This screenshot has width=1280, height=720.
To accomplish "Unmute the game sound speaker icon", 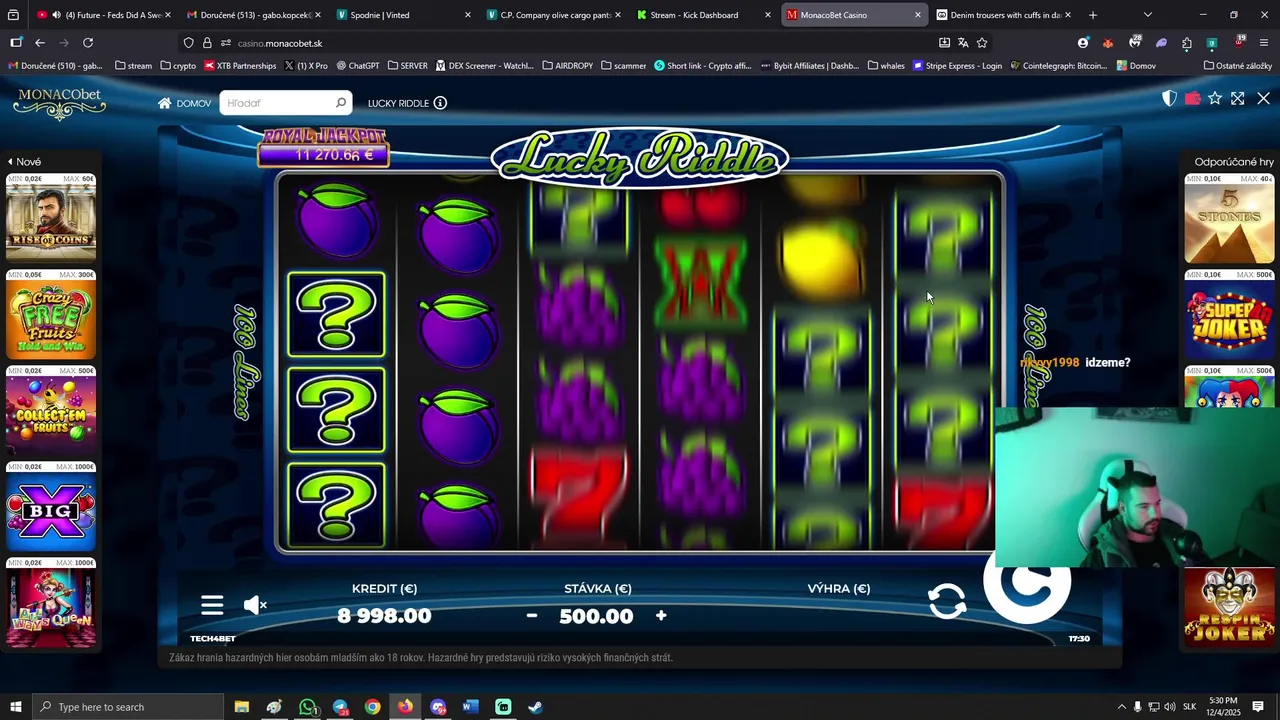I will (255, 605).
